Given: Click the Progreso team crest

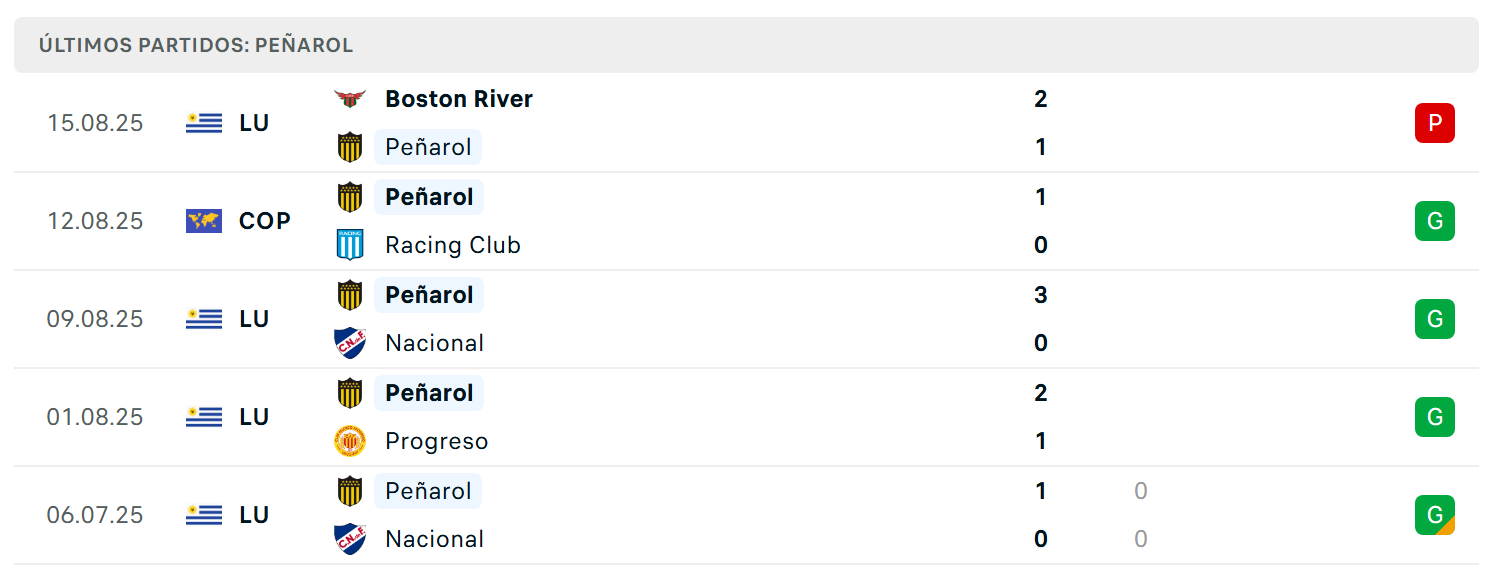Looking at the screenshot, I should tap(349, 441).
